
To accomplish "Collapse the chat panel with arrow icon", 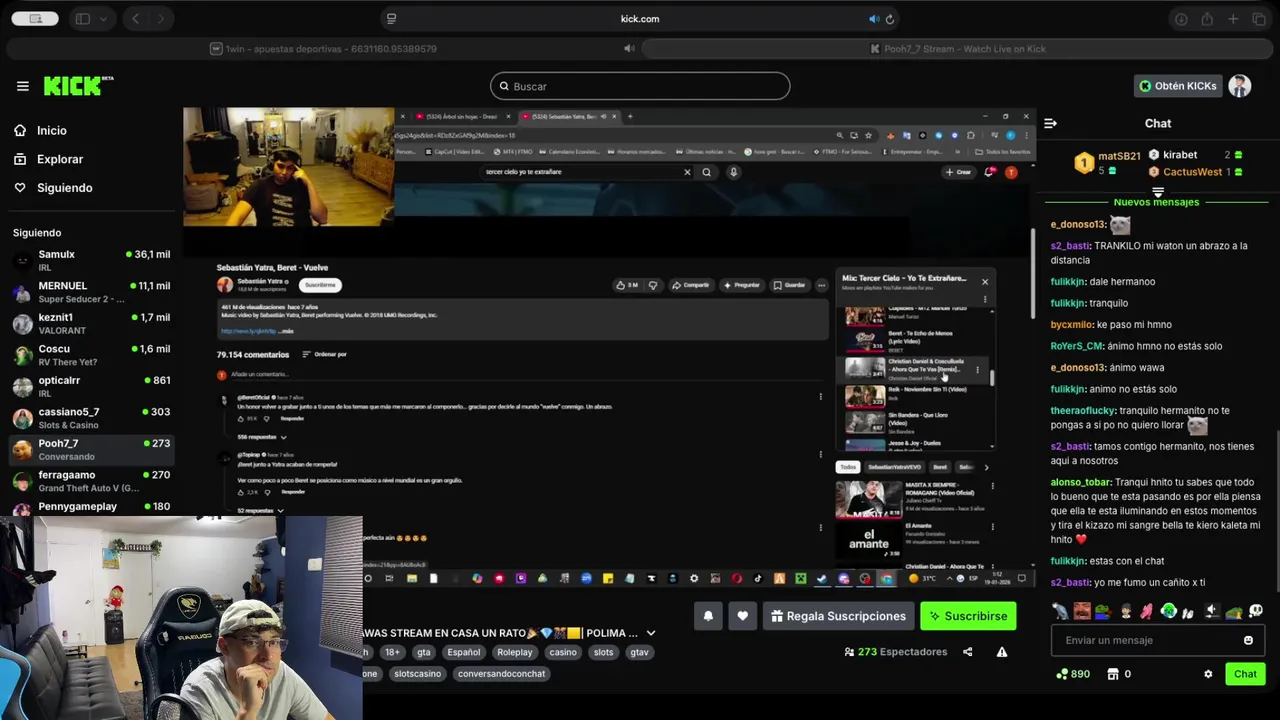I will pos(1050,123).
